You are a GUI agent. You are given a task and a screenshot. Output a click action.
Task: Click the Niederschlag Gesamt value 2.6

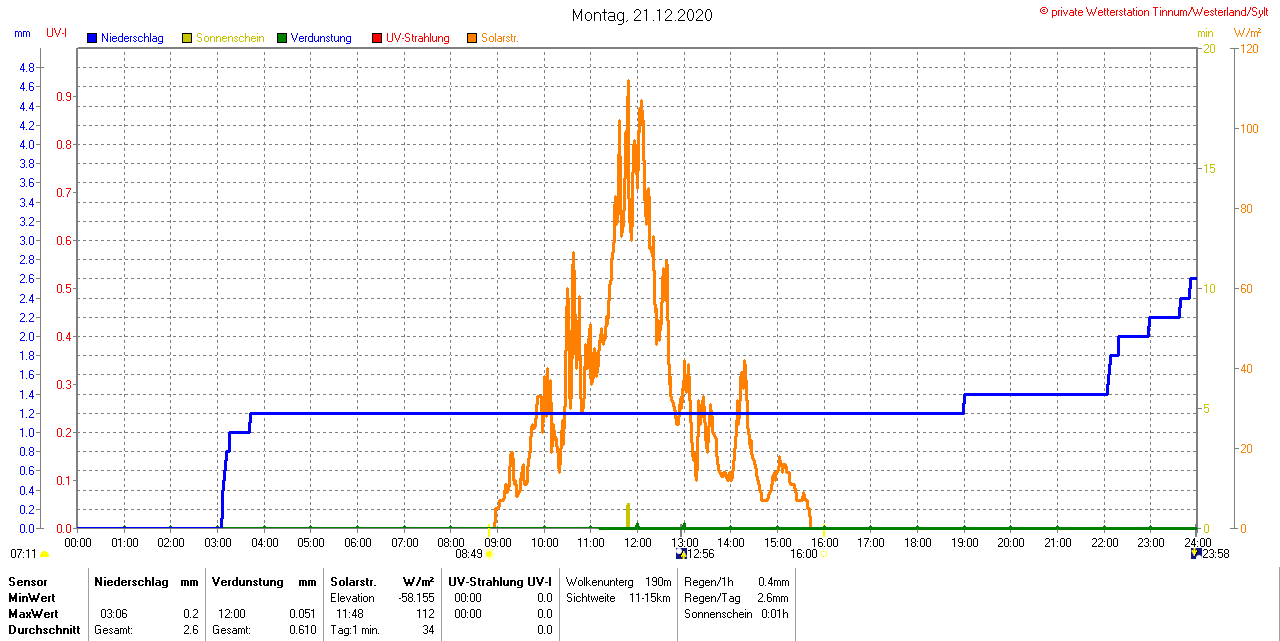190,630
